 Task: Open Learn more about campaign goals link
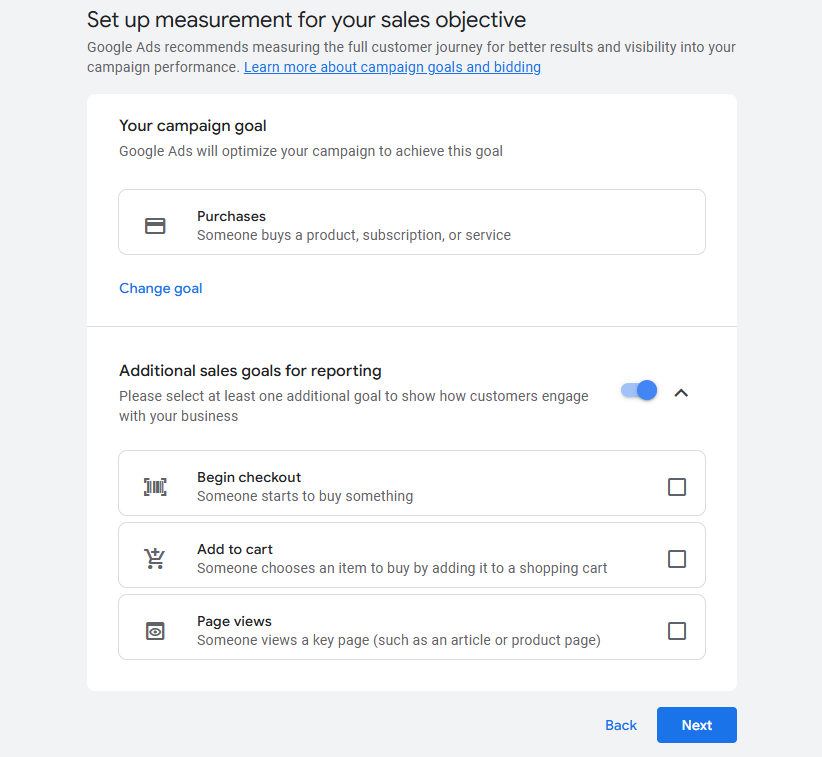click(392, 67)
